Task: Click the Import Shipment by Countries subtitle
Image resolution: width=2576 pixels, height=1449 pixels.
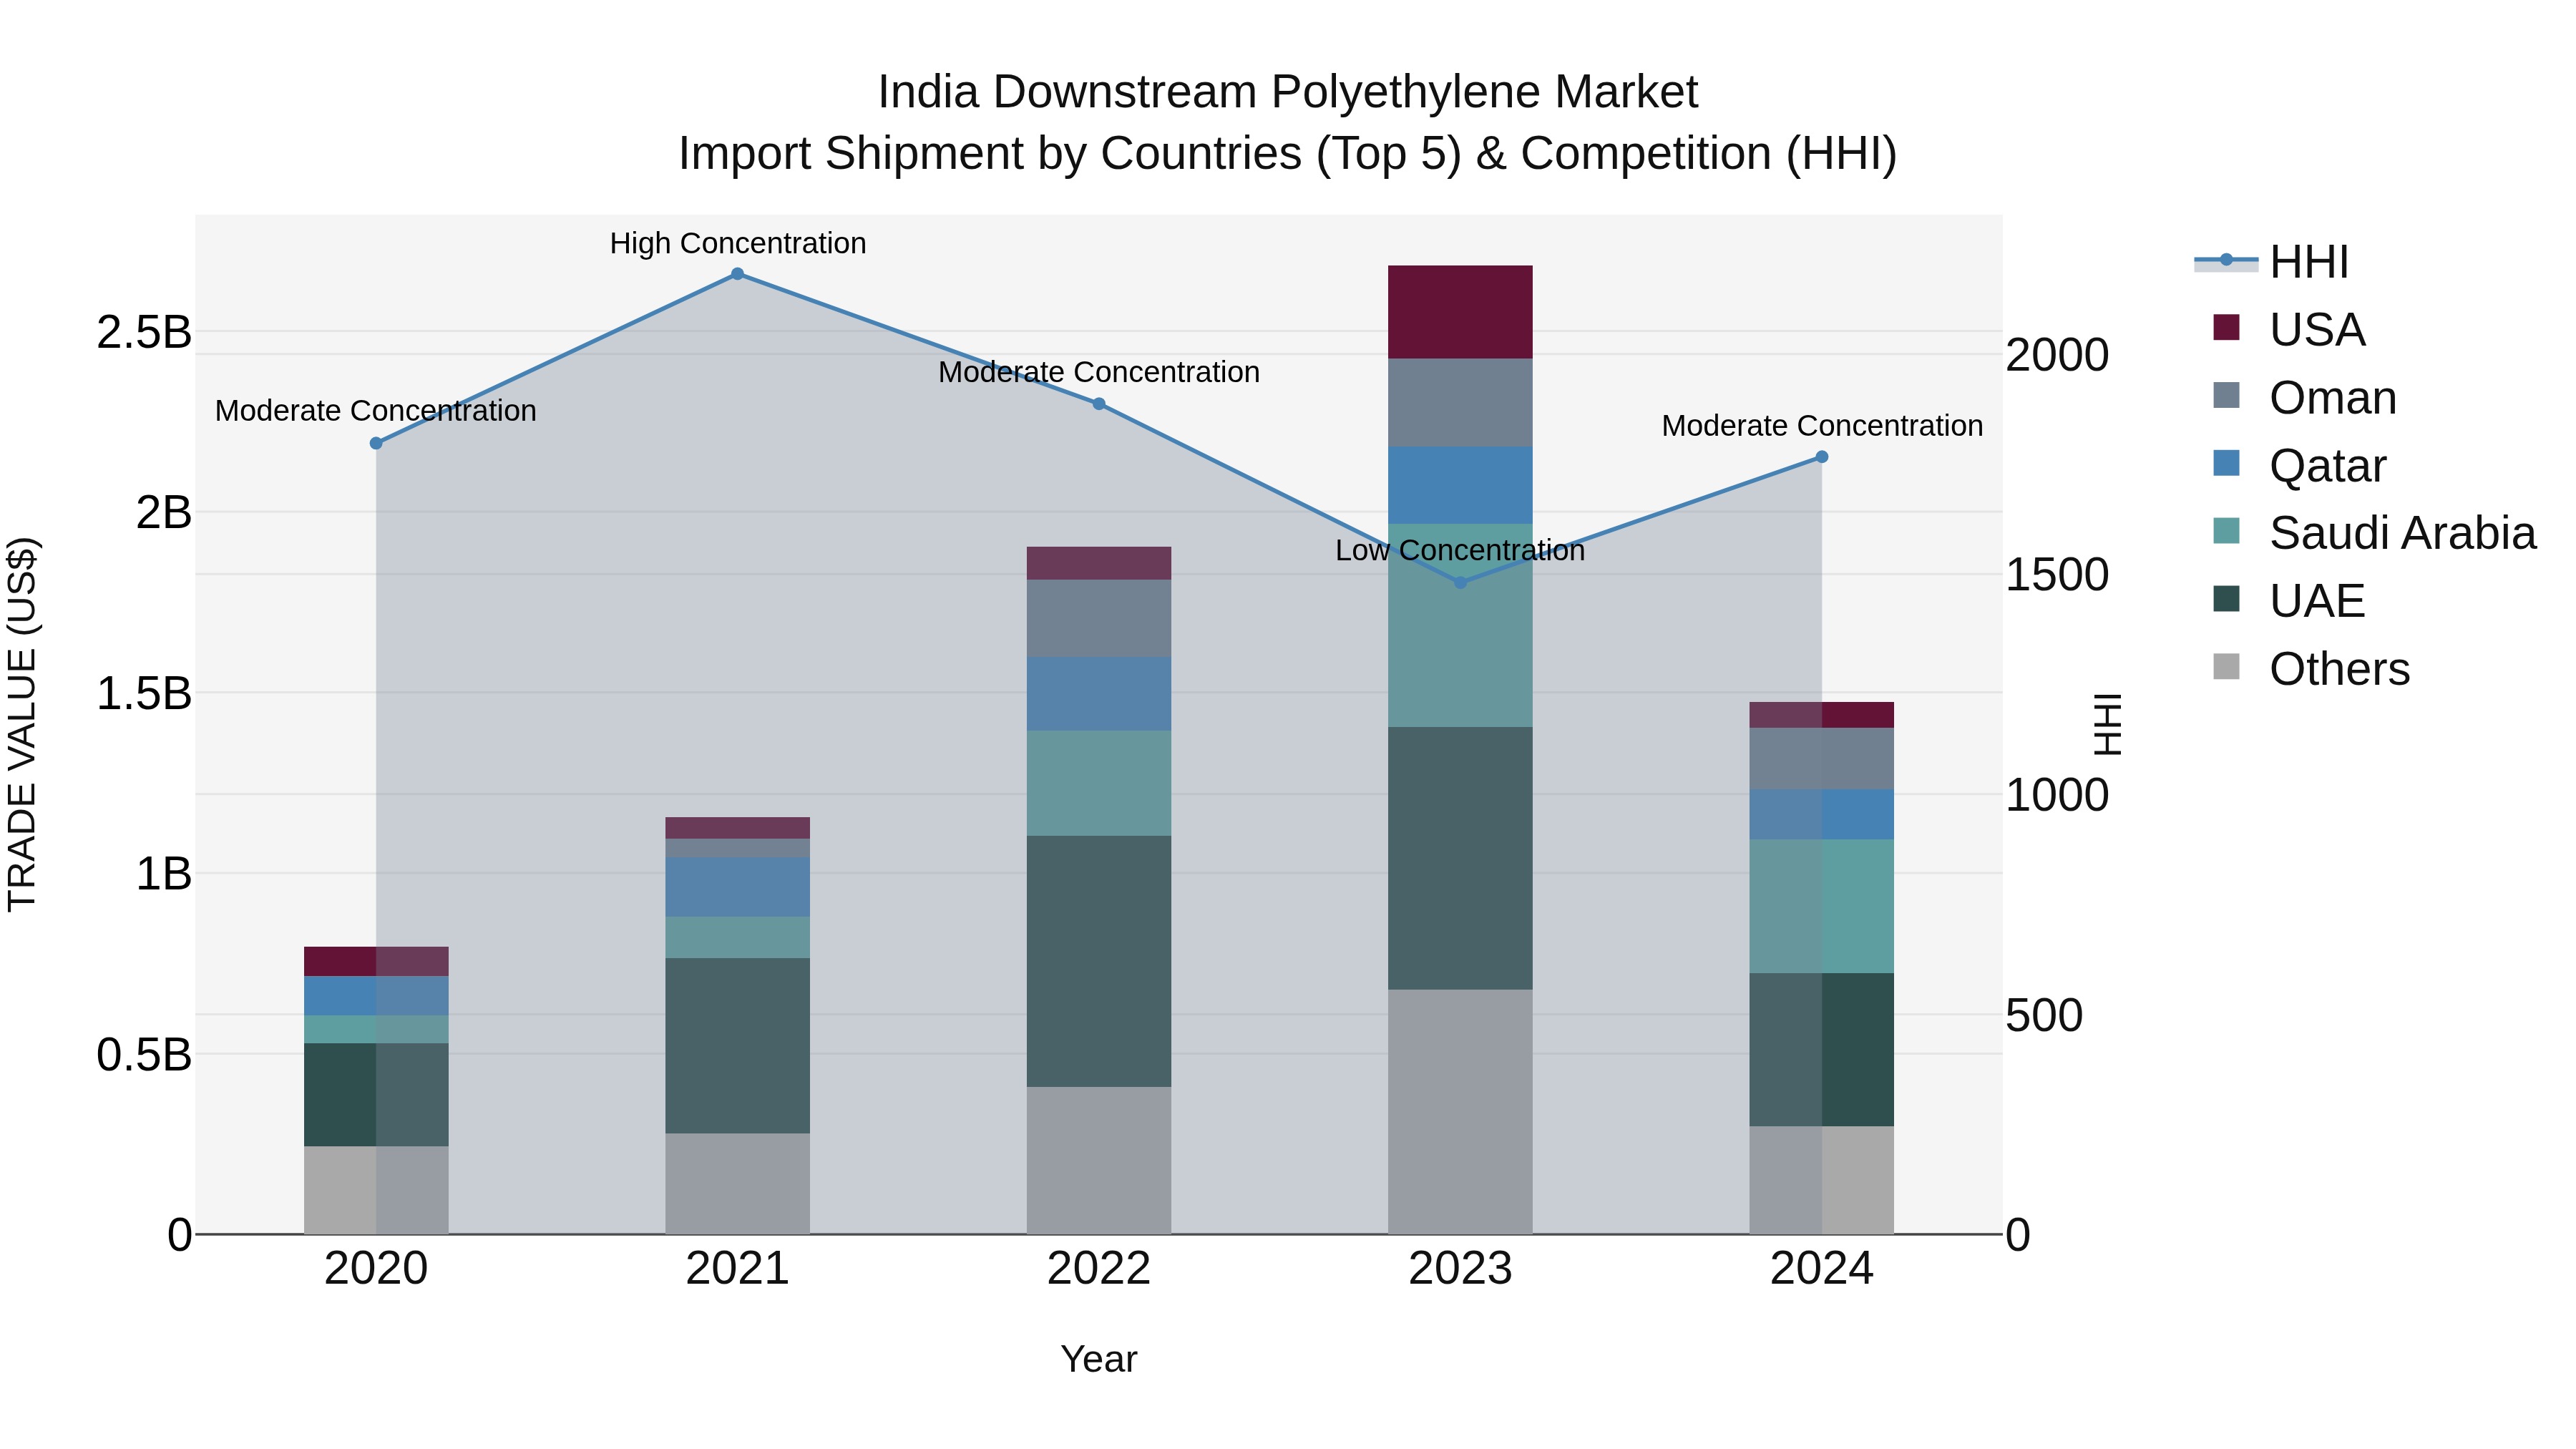Action: [1288, 154]
